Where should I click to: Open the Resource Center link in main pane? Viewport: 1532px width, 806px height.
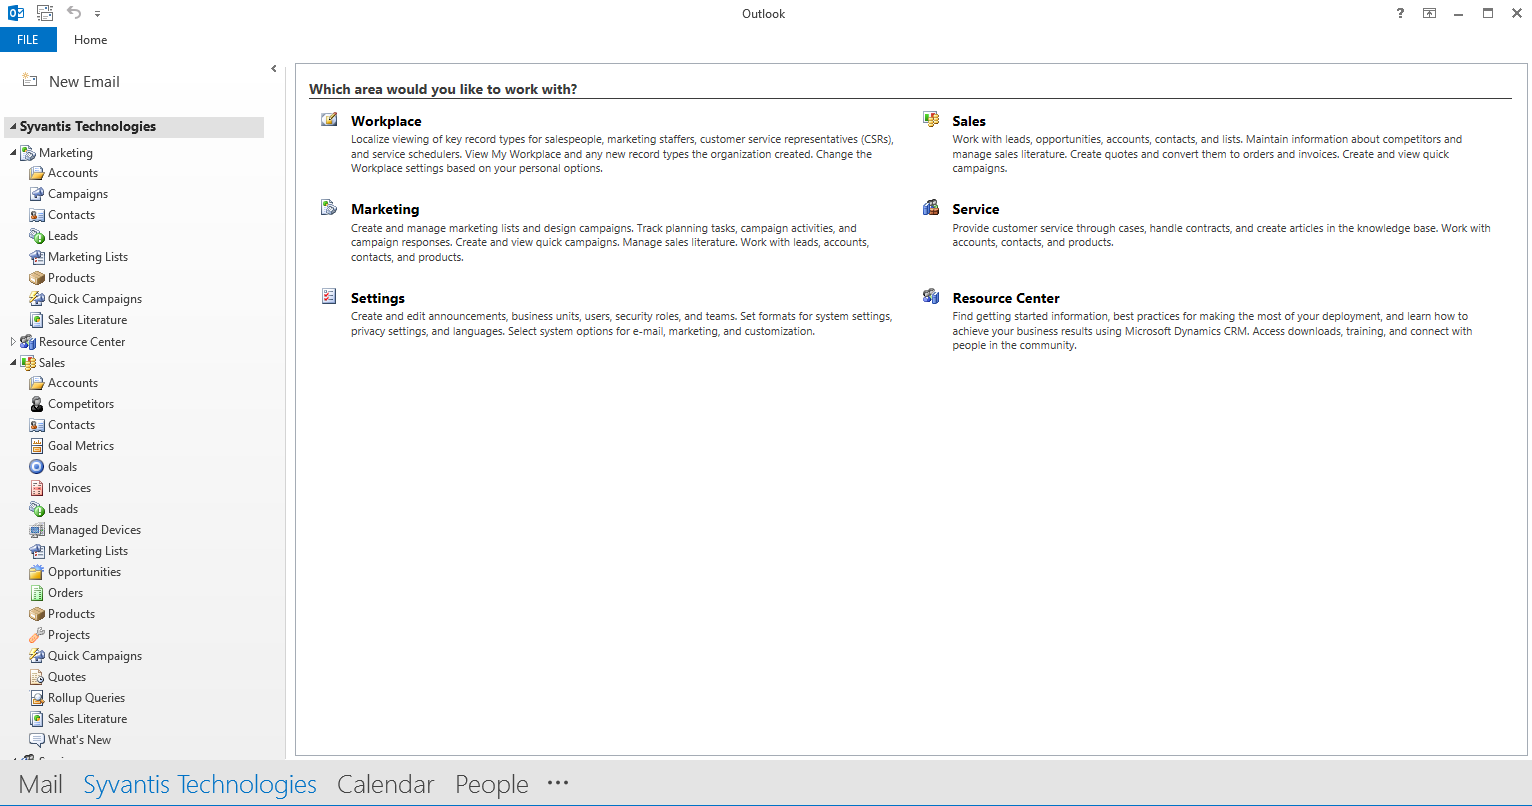(x=1006, y=298)
